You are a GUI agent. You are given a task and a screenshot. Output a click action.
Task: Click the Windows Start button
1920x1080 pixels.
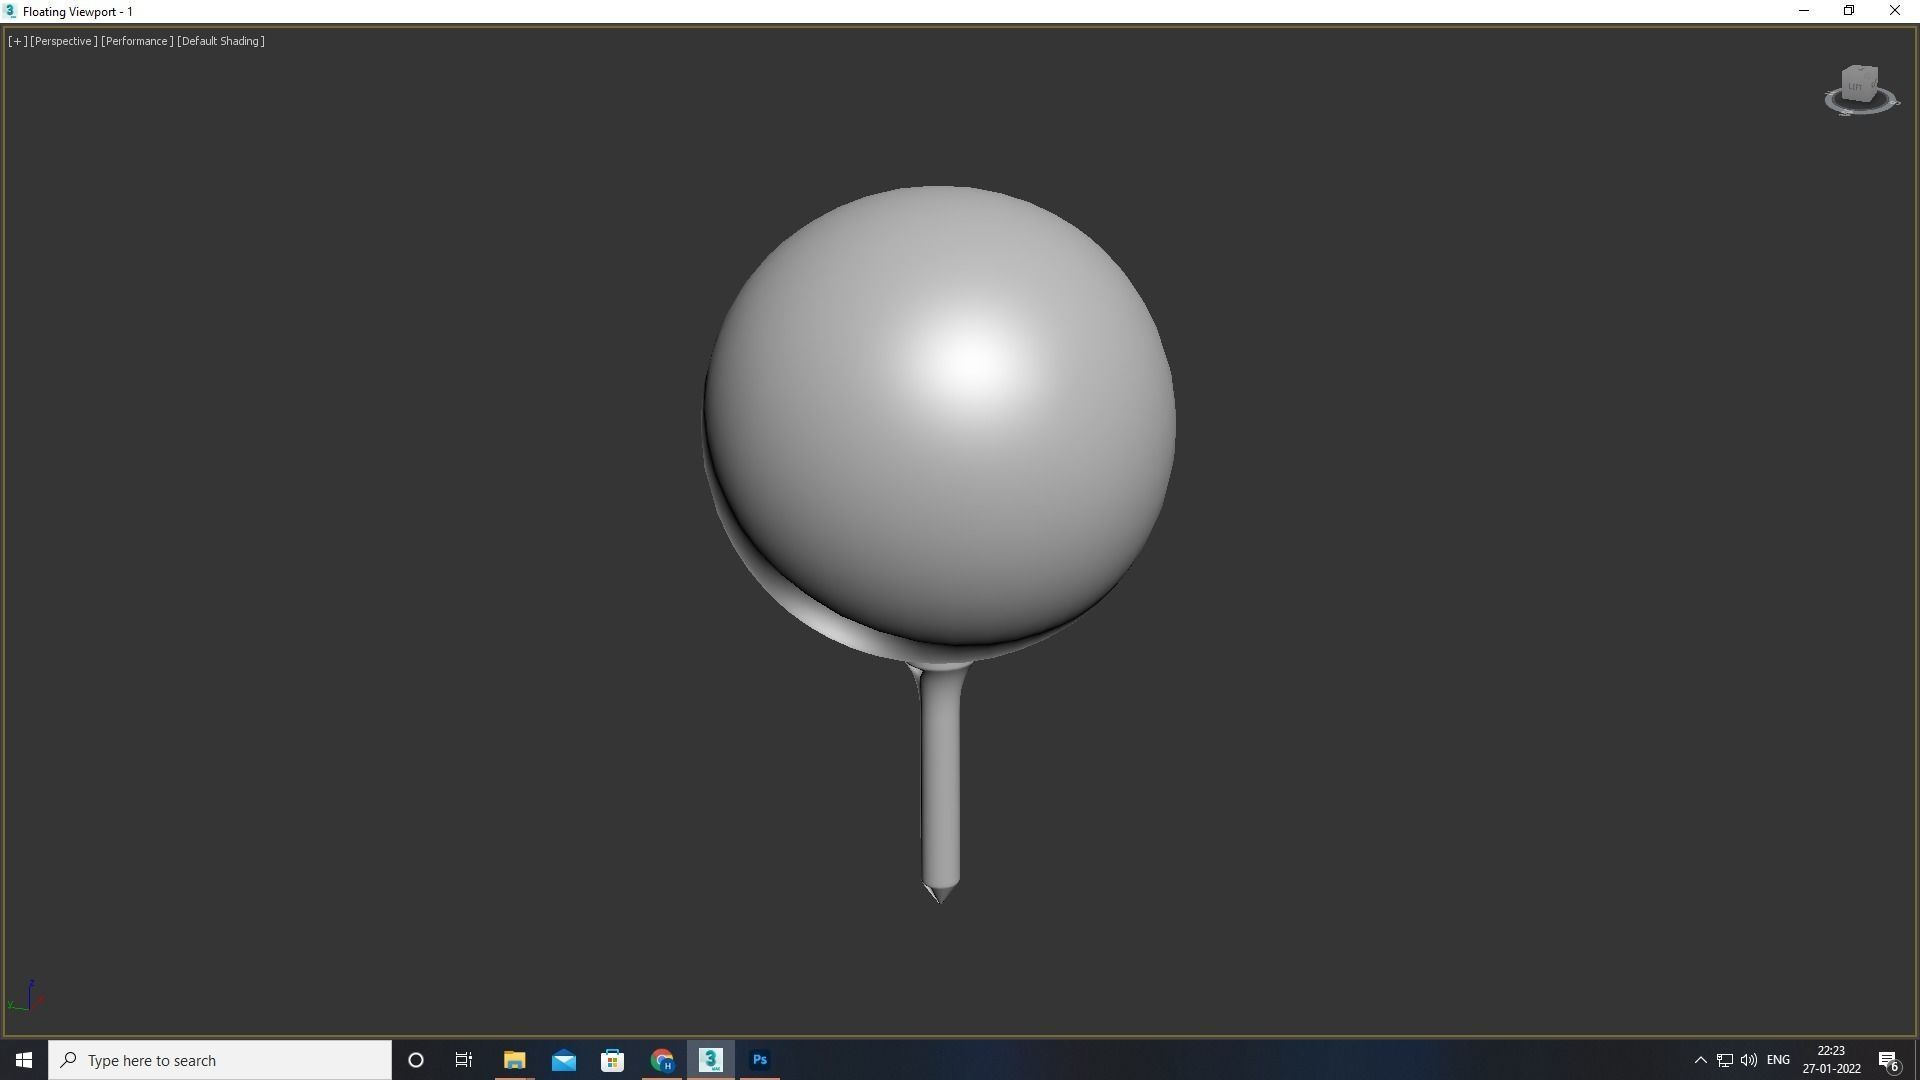[x=24, y=1060]
